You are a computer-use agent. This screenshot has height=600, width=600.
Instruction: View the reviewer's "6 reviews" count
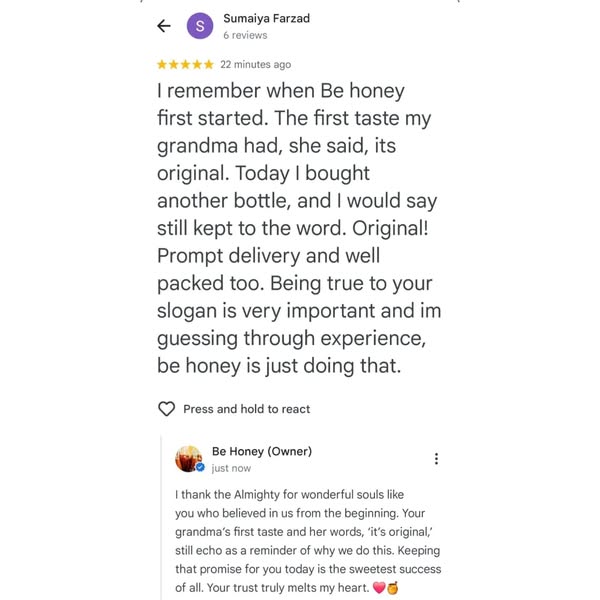tap(245, 35)
